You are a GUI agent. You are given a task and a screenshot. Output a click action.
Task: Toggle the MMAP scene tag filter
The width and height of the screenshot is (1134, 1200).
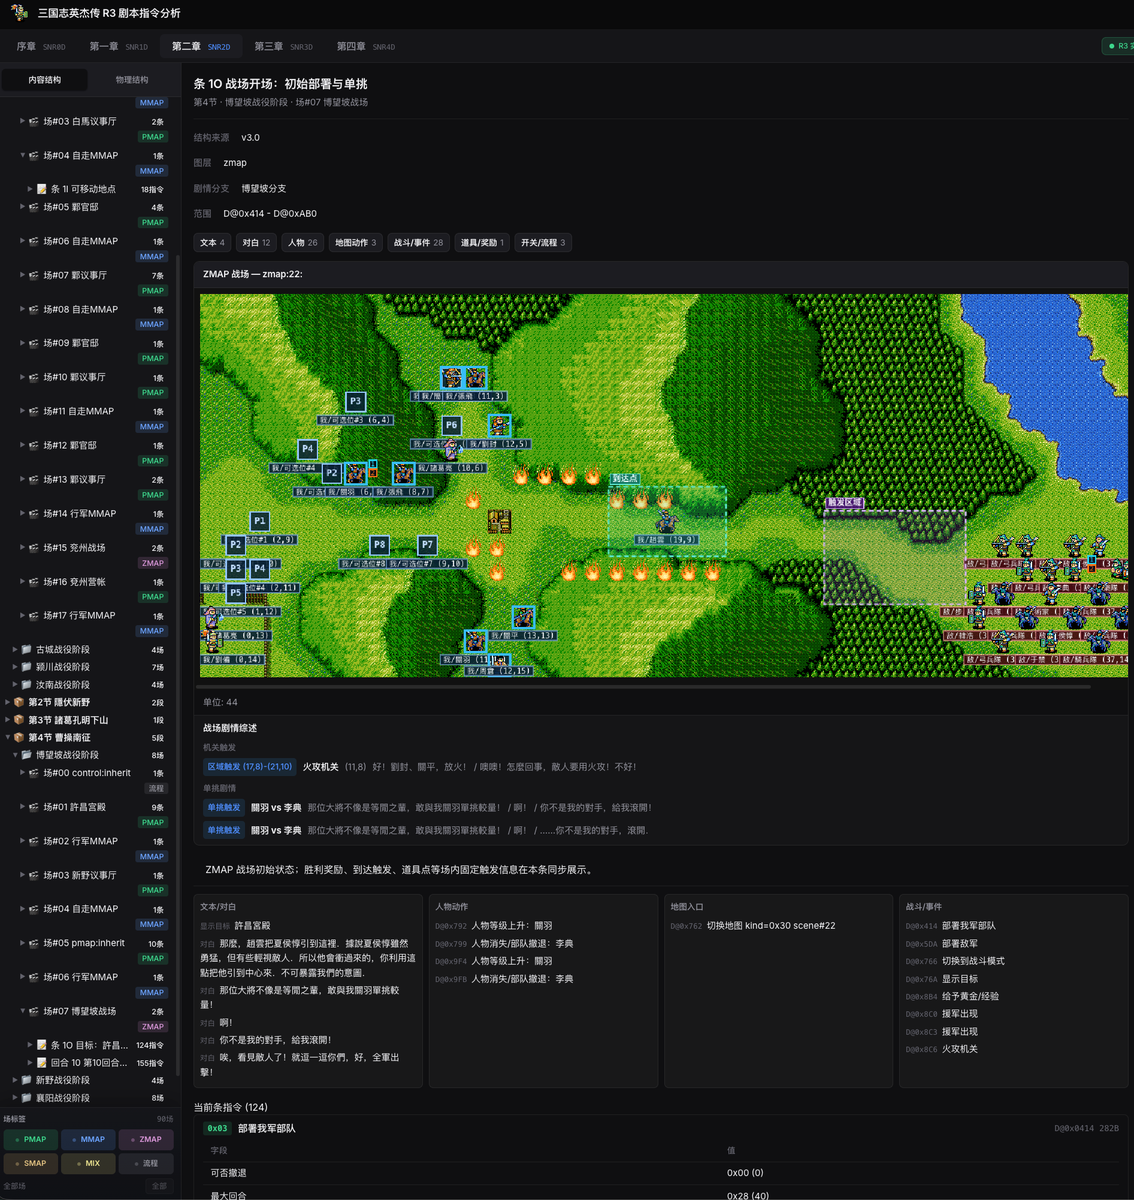88,1139
